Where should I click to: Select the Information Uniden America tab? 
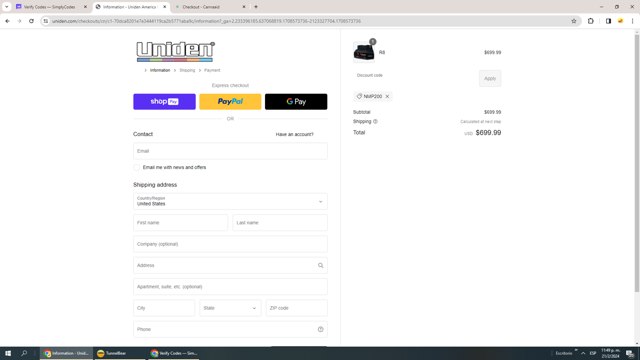click(129, 7)
